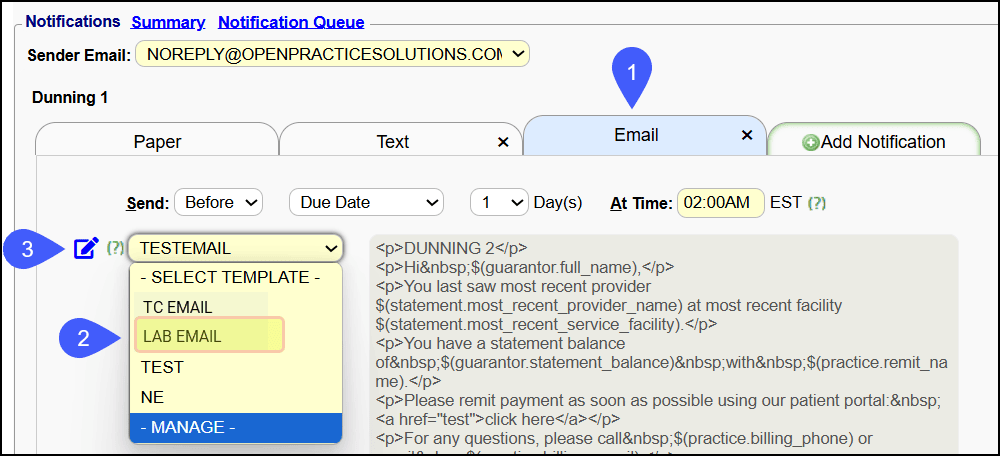
Task: Open the Due Date dropdown
Action: click(365, 202)
